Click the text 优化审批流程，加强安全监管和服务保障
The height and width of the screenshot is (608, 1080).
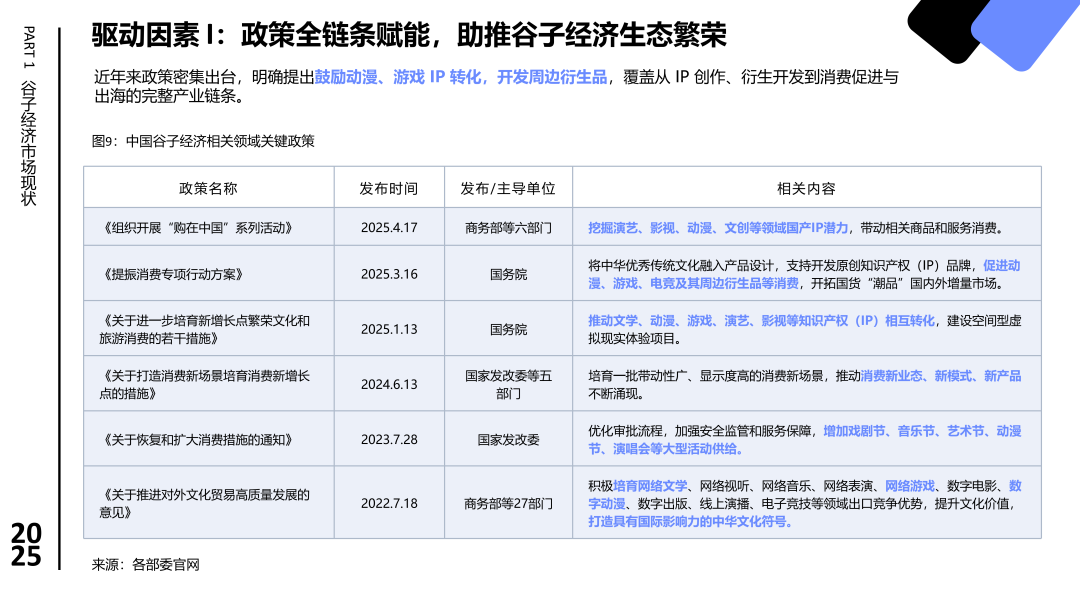point(699,430)
